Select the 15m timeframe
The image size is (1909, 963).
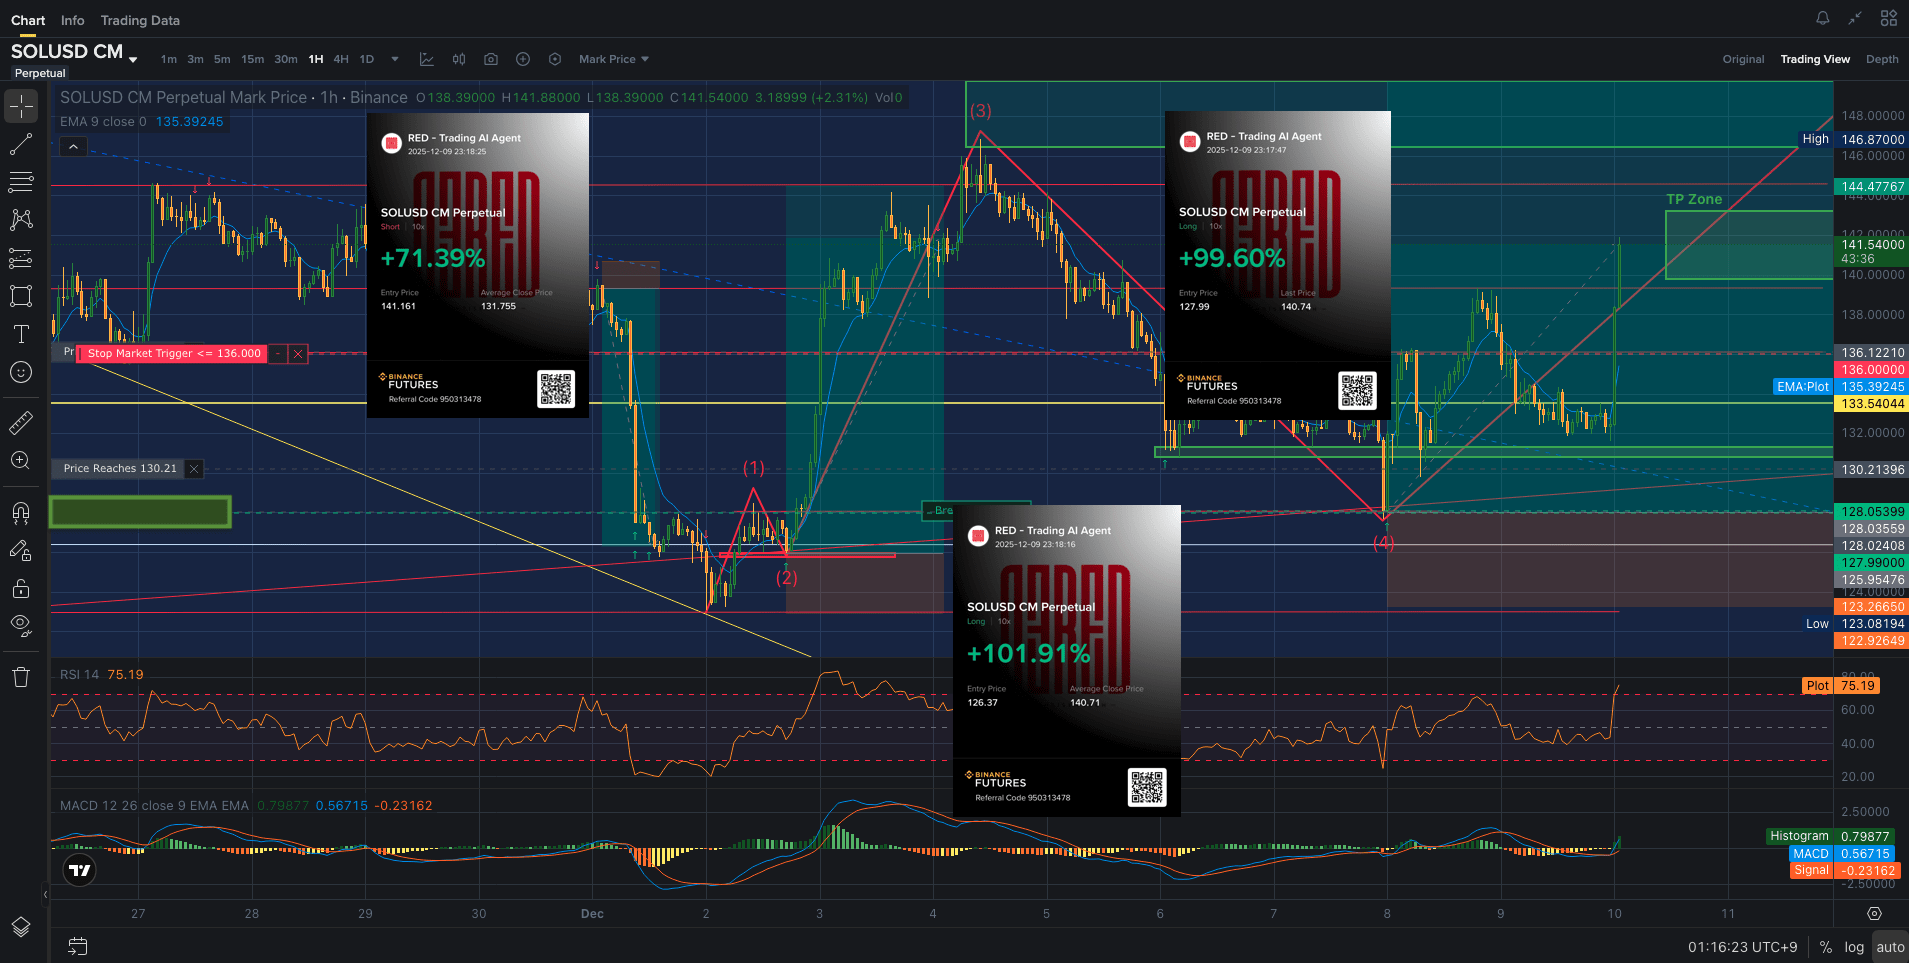(x=253, y=59)
